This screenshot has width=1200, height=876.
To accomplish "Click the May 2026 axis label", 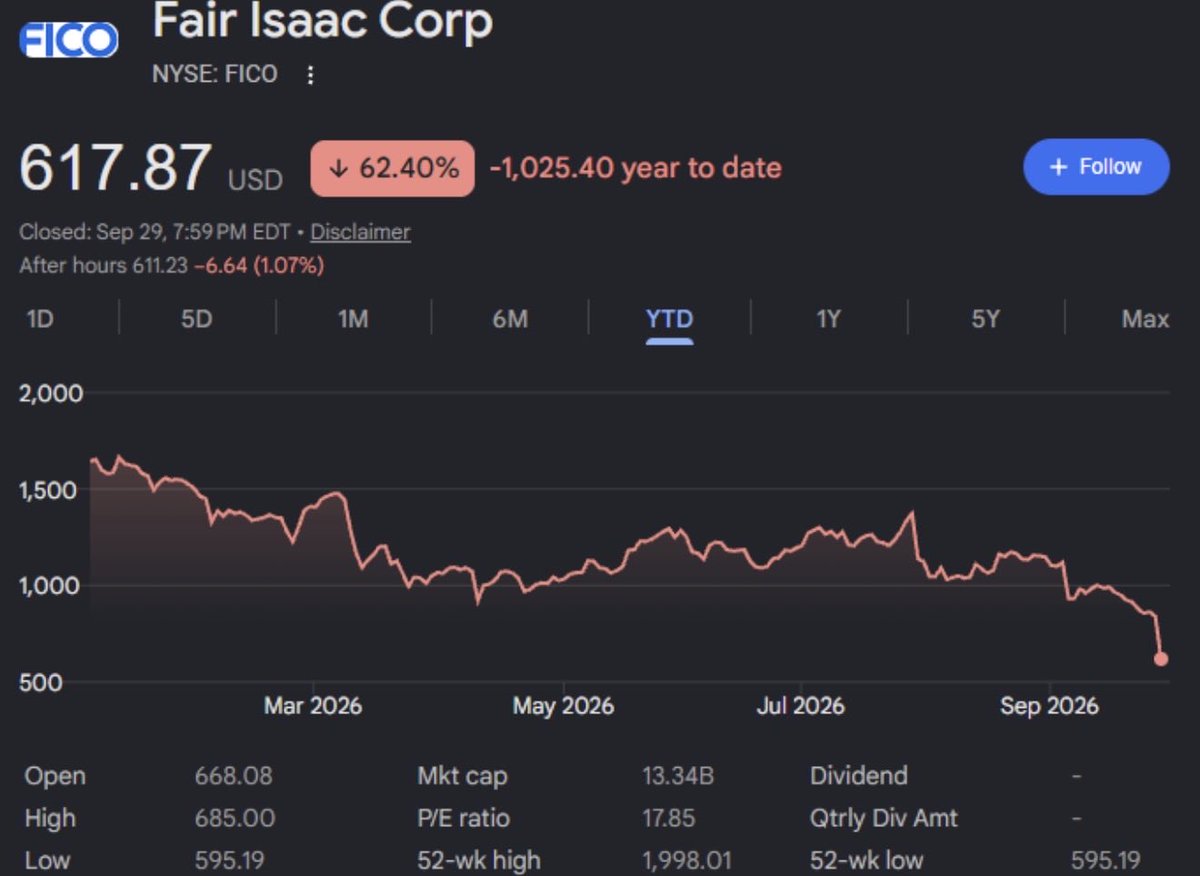I will [563, 706].
